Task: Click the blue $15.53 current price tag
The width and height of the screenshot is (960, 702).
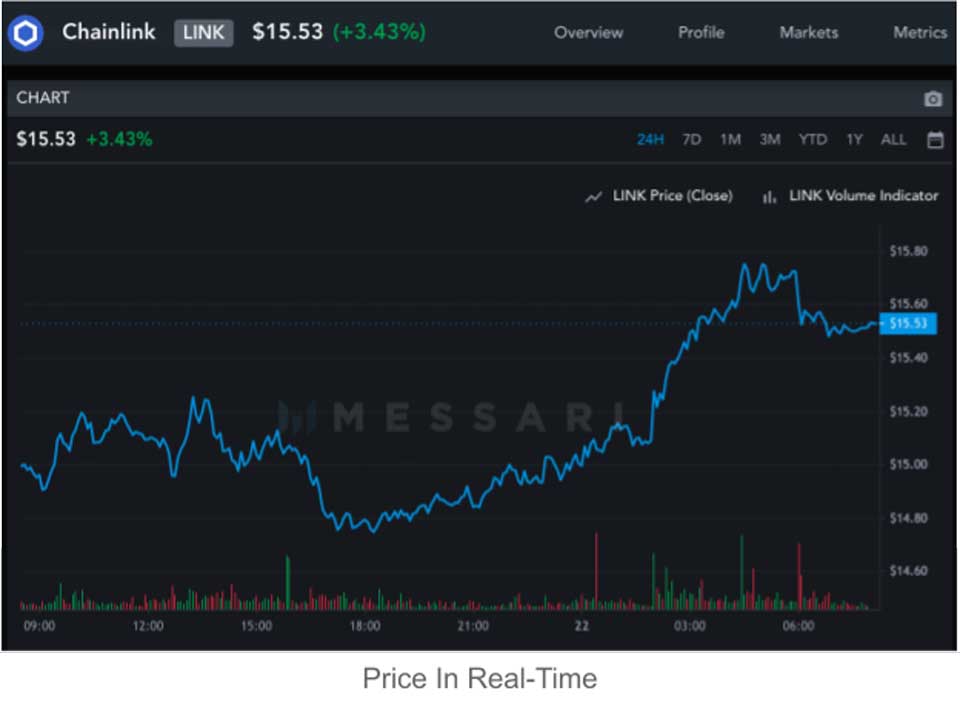Action: point(908,323)
